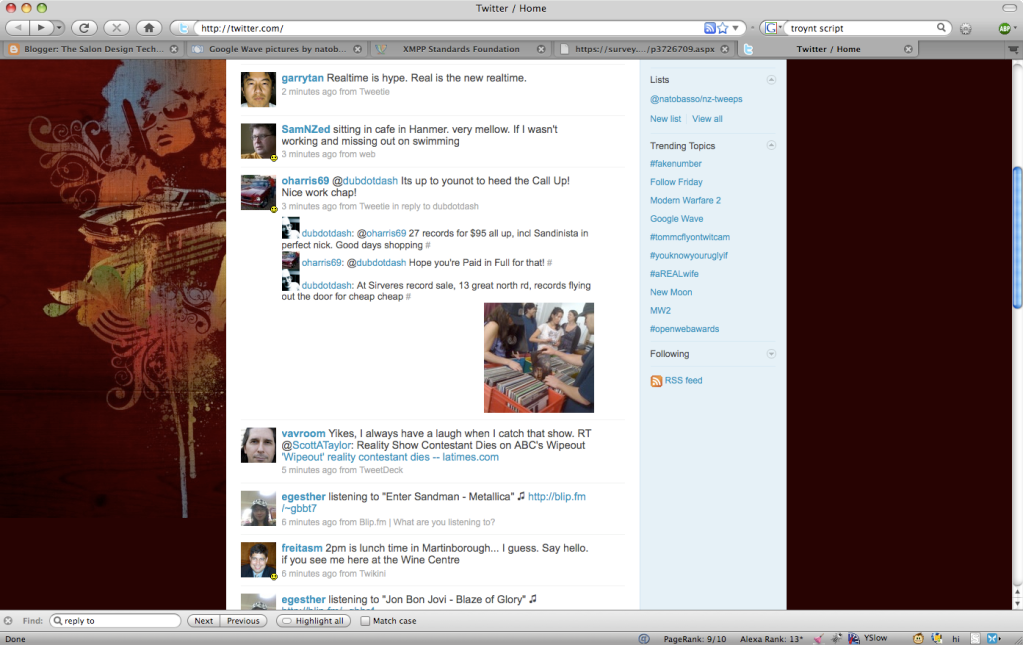Click the Greasemonkey monkey icon
The image size is (1023, 645).
(918, 638)
